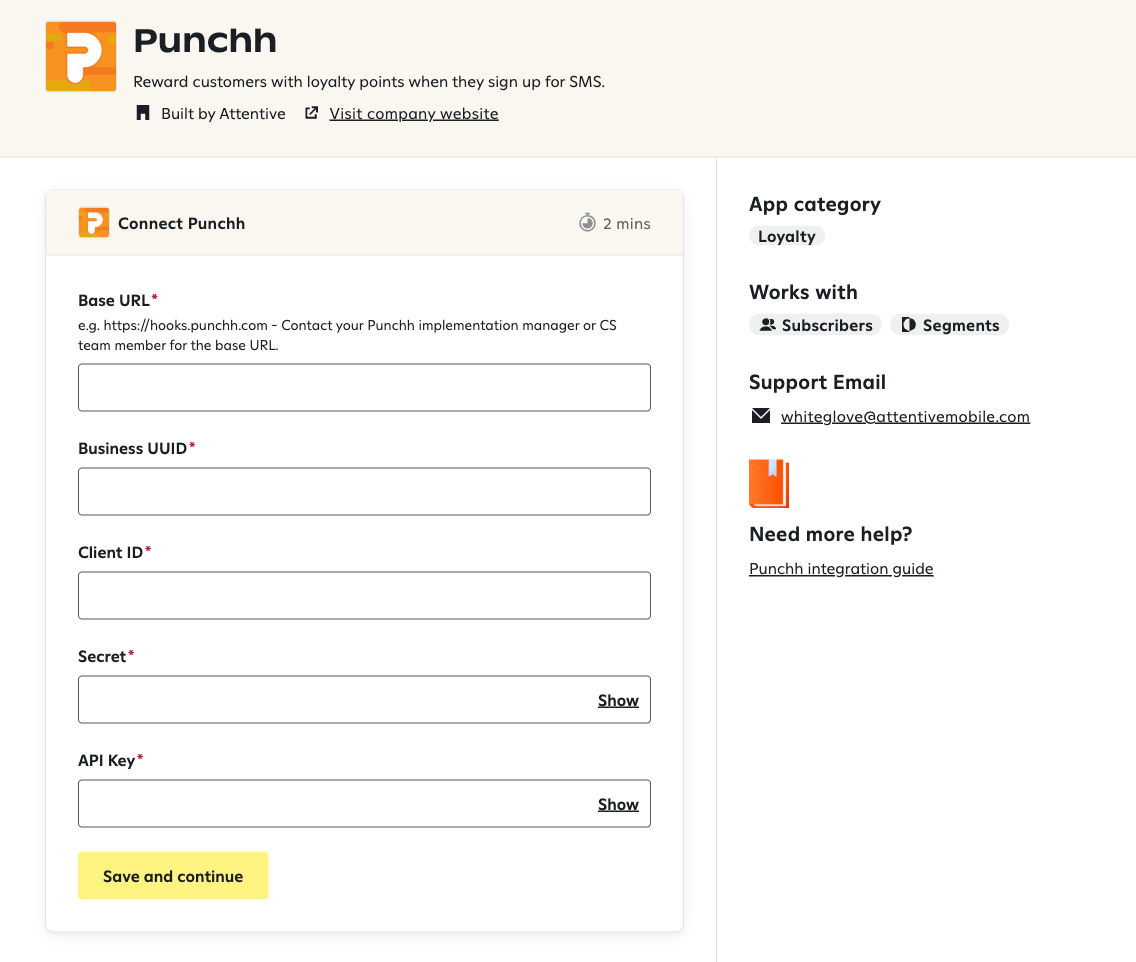
Task: Click the API Key label
Action: point(106,761)
